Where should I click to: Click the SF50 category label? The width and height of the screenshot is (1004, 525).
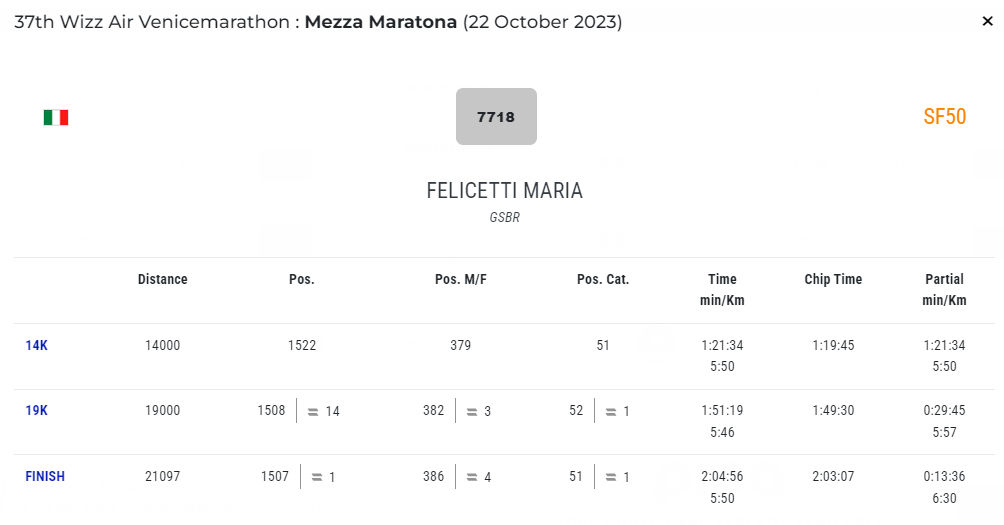(x=944, y=117)
